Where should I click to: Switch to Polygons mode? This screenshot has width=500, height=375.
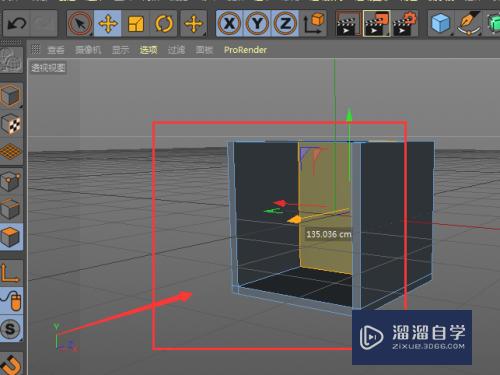[x=11, y=237]
